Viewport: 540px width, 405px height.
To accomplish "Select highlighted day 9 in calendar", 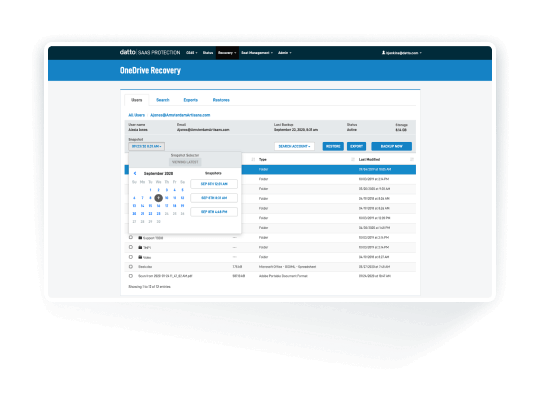I will coord(158,198).
